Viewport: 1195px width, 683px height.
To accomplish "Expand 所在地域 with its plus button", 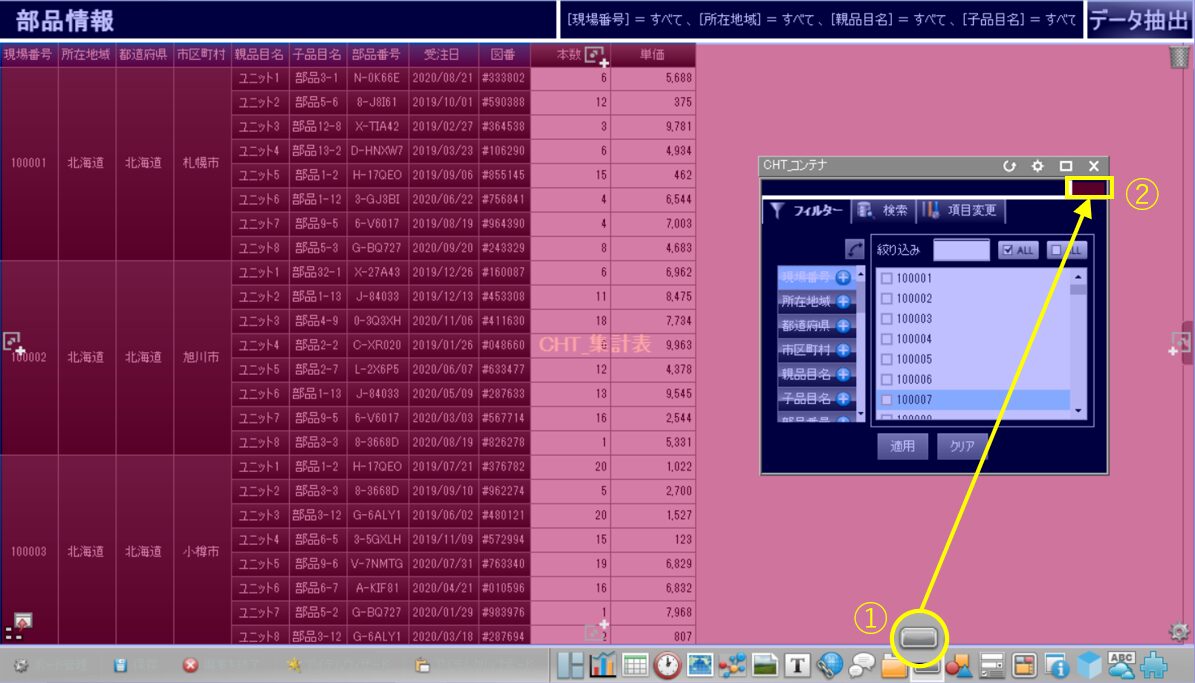I will click(x=843, y=301).
